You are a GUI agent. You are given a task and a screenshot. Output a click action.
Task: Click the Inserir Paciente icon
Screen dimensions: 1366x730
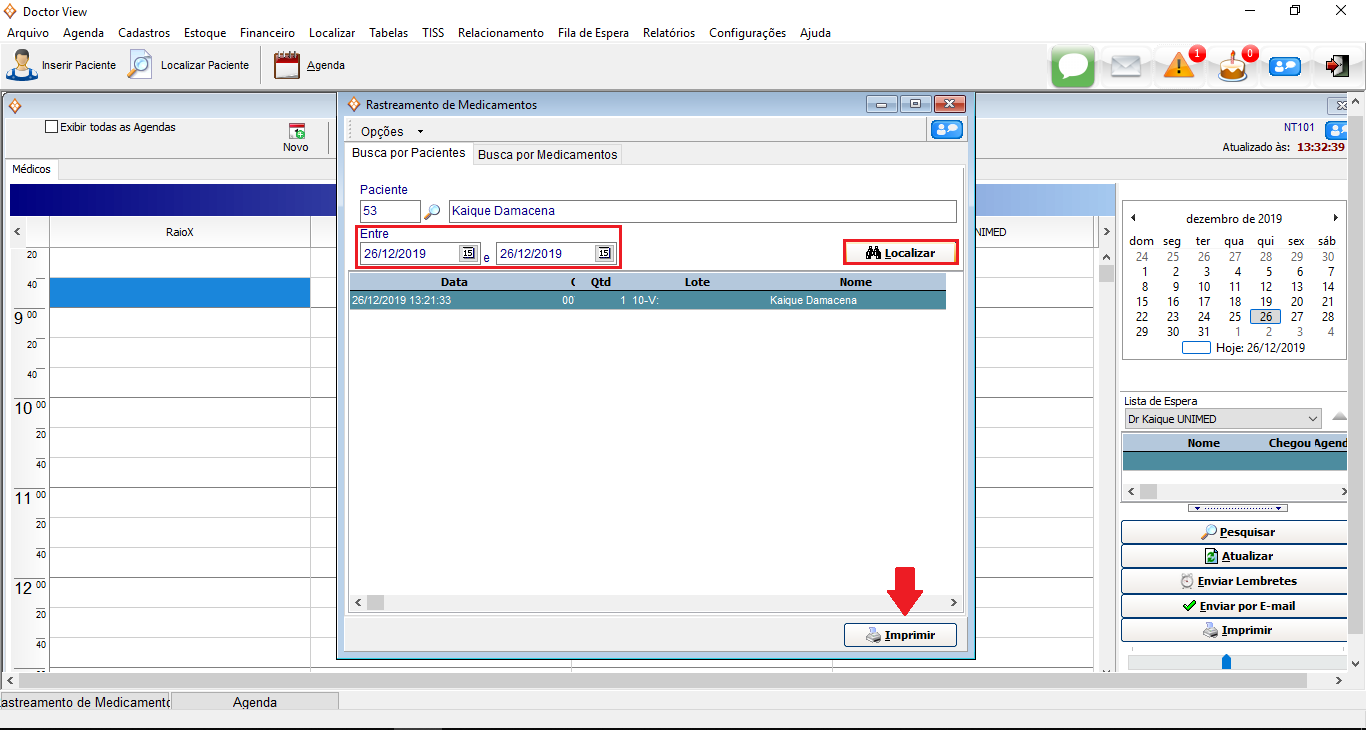[21, 65]
